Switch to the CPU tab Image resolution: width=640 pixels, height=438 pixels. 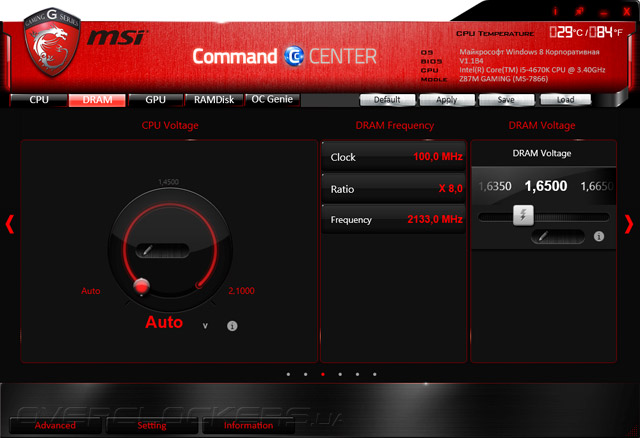pos(39,100)
